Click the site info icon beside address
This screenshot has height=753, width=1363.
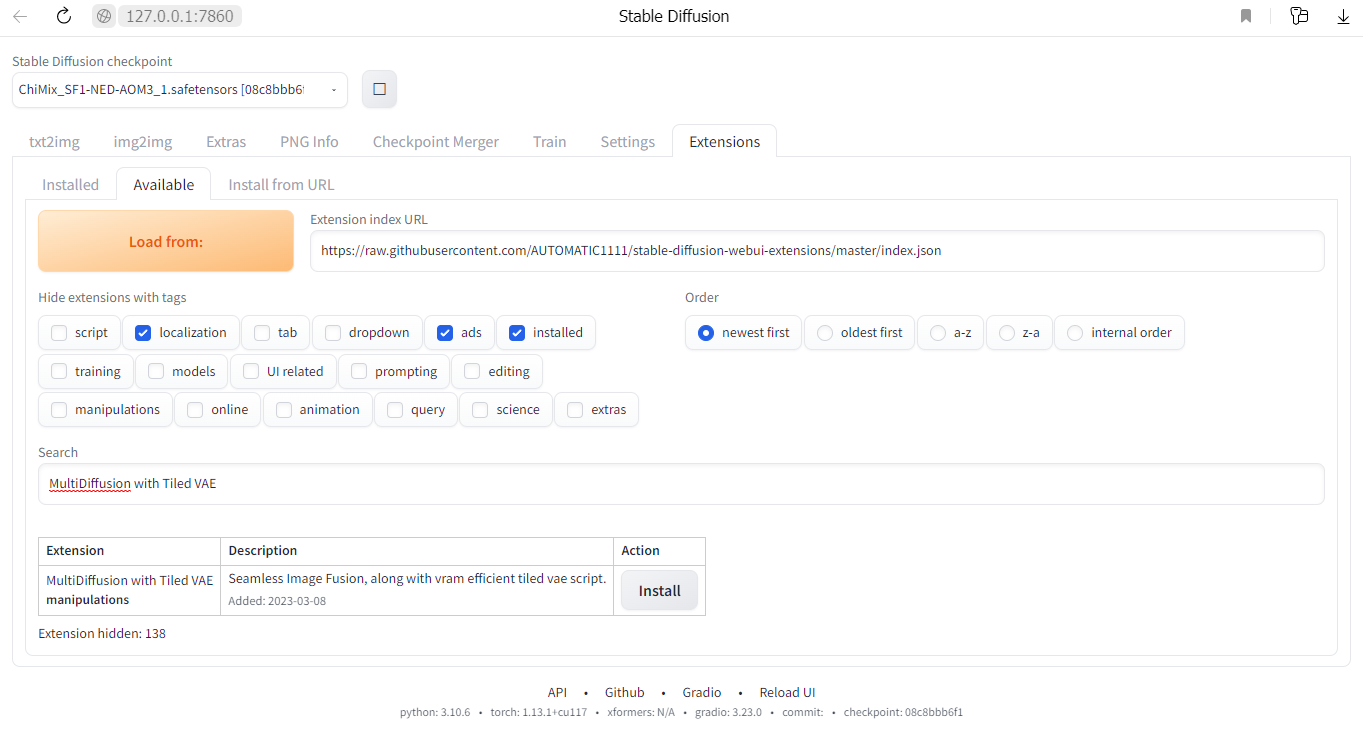coord(104,16)
